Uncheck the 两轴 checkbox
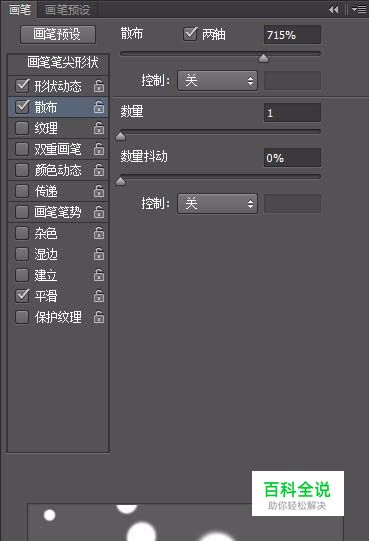Screen dimensions: 369x541 (190, 34)
